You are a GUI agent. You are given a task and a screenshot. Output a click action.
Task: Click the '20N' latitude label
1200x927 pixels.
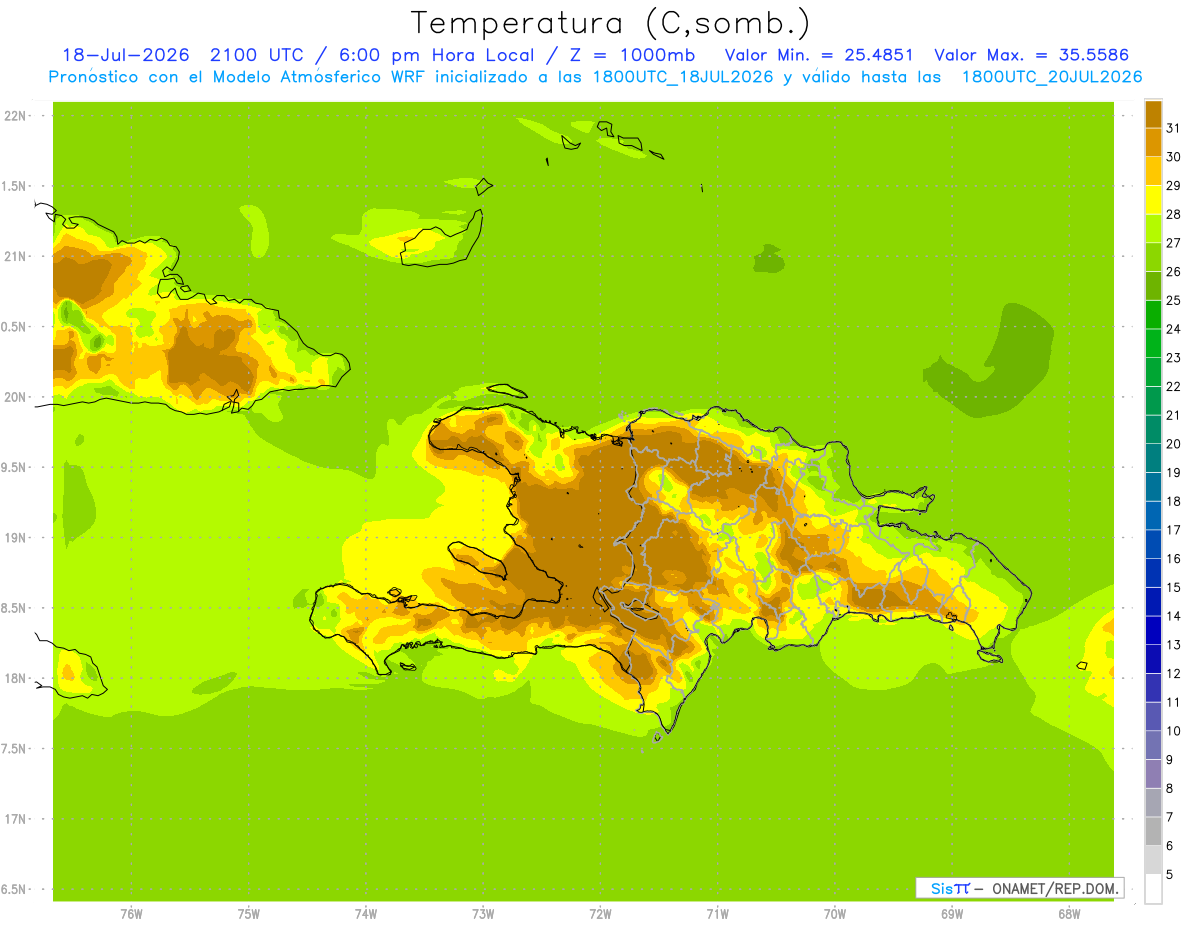(15, 397)
